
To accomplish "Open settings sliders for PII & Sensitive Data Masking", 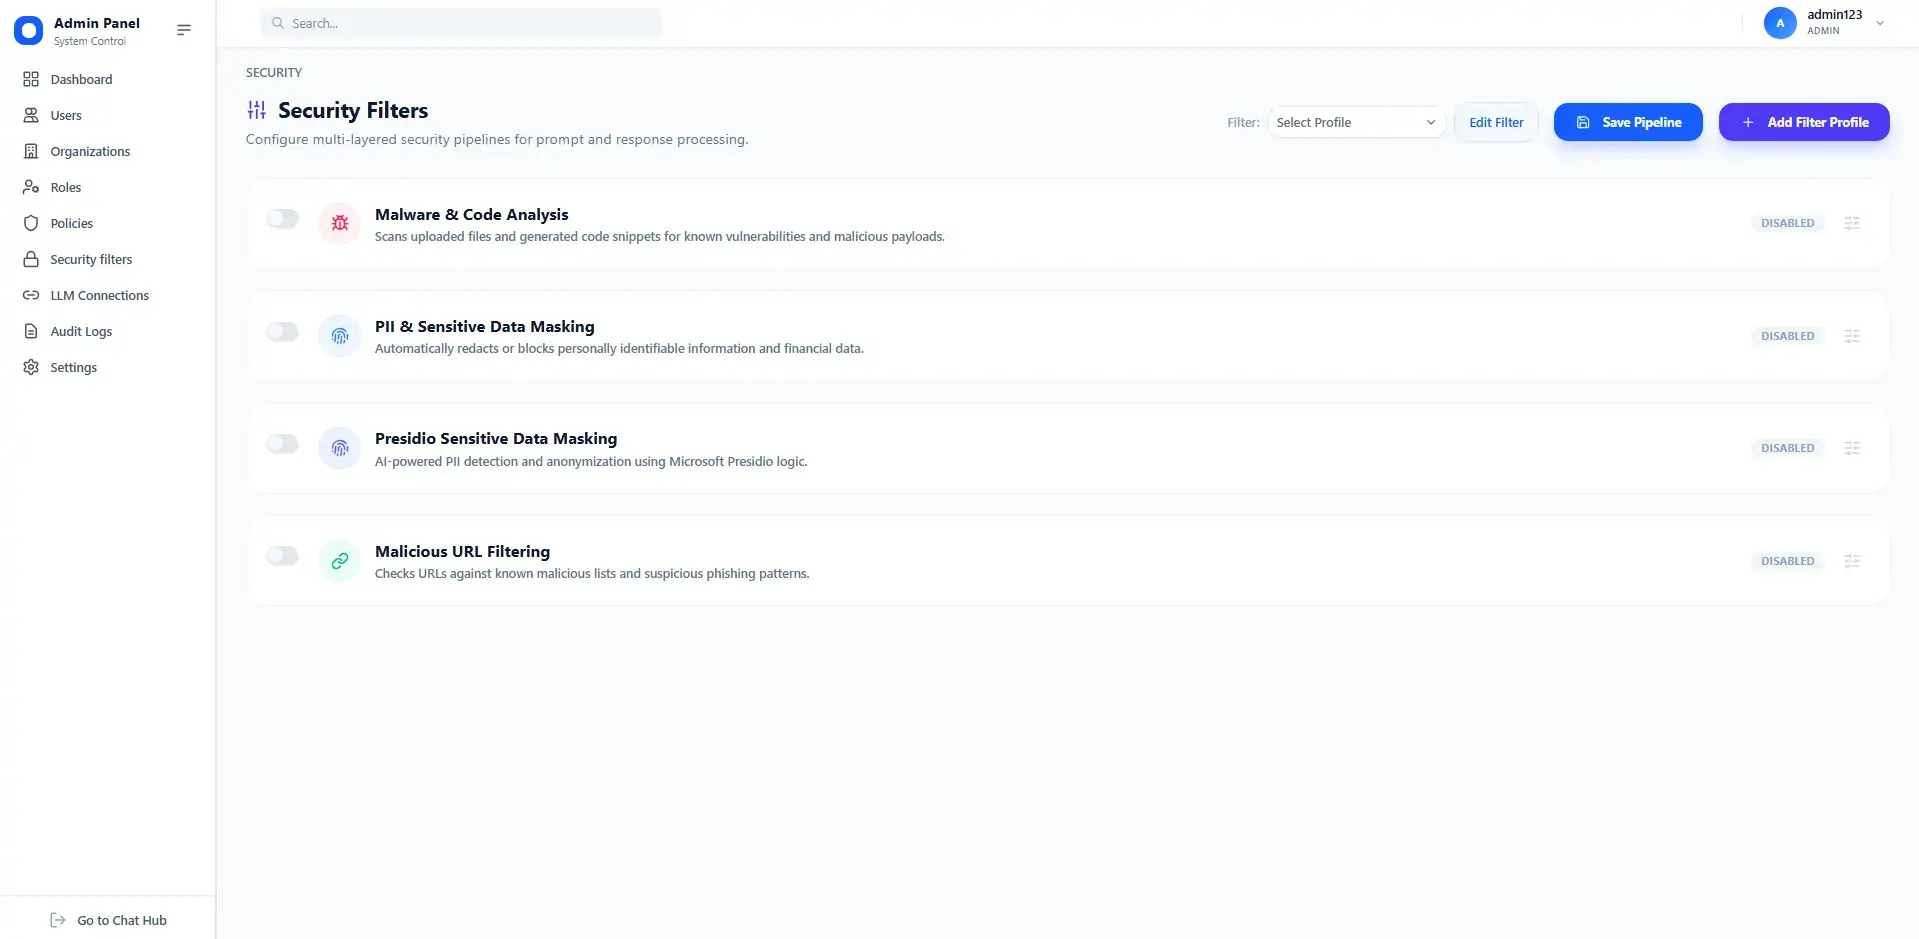I will click(x=1852, y=336).
